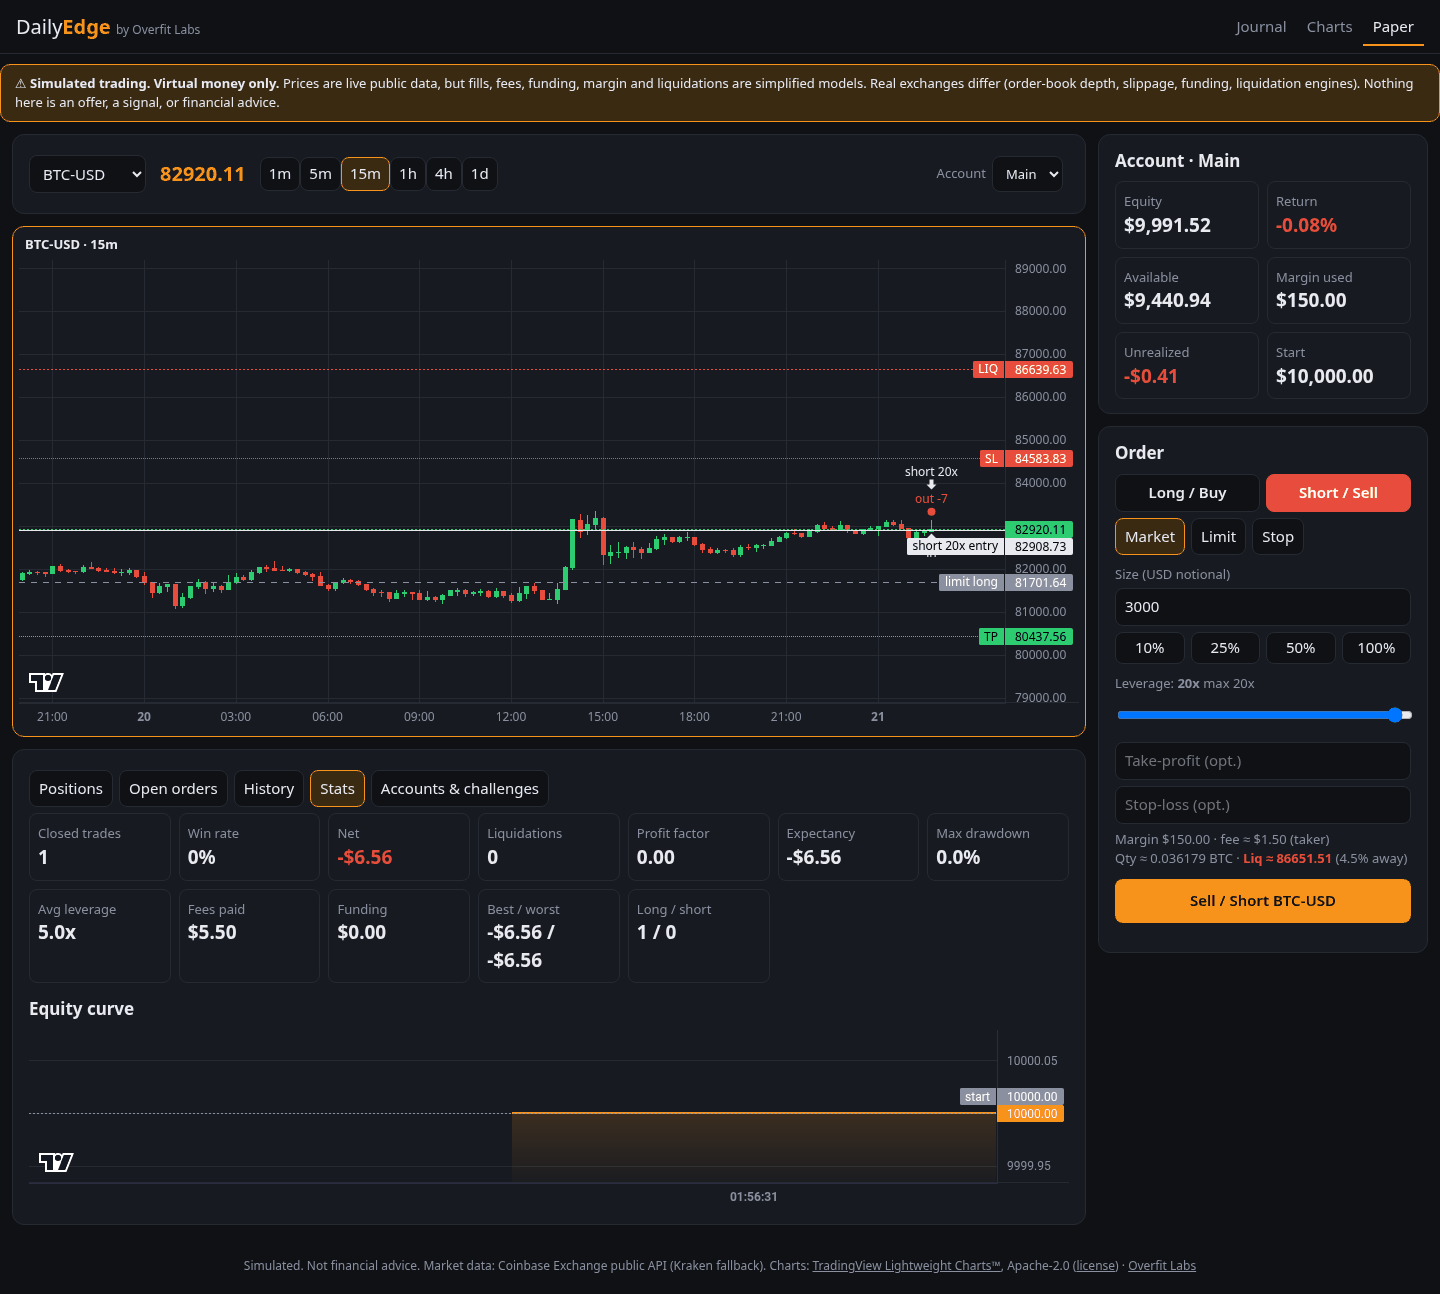The image size is (1440, 1294).
Task: Select the Long / Buy side
Action: 1187,493
